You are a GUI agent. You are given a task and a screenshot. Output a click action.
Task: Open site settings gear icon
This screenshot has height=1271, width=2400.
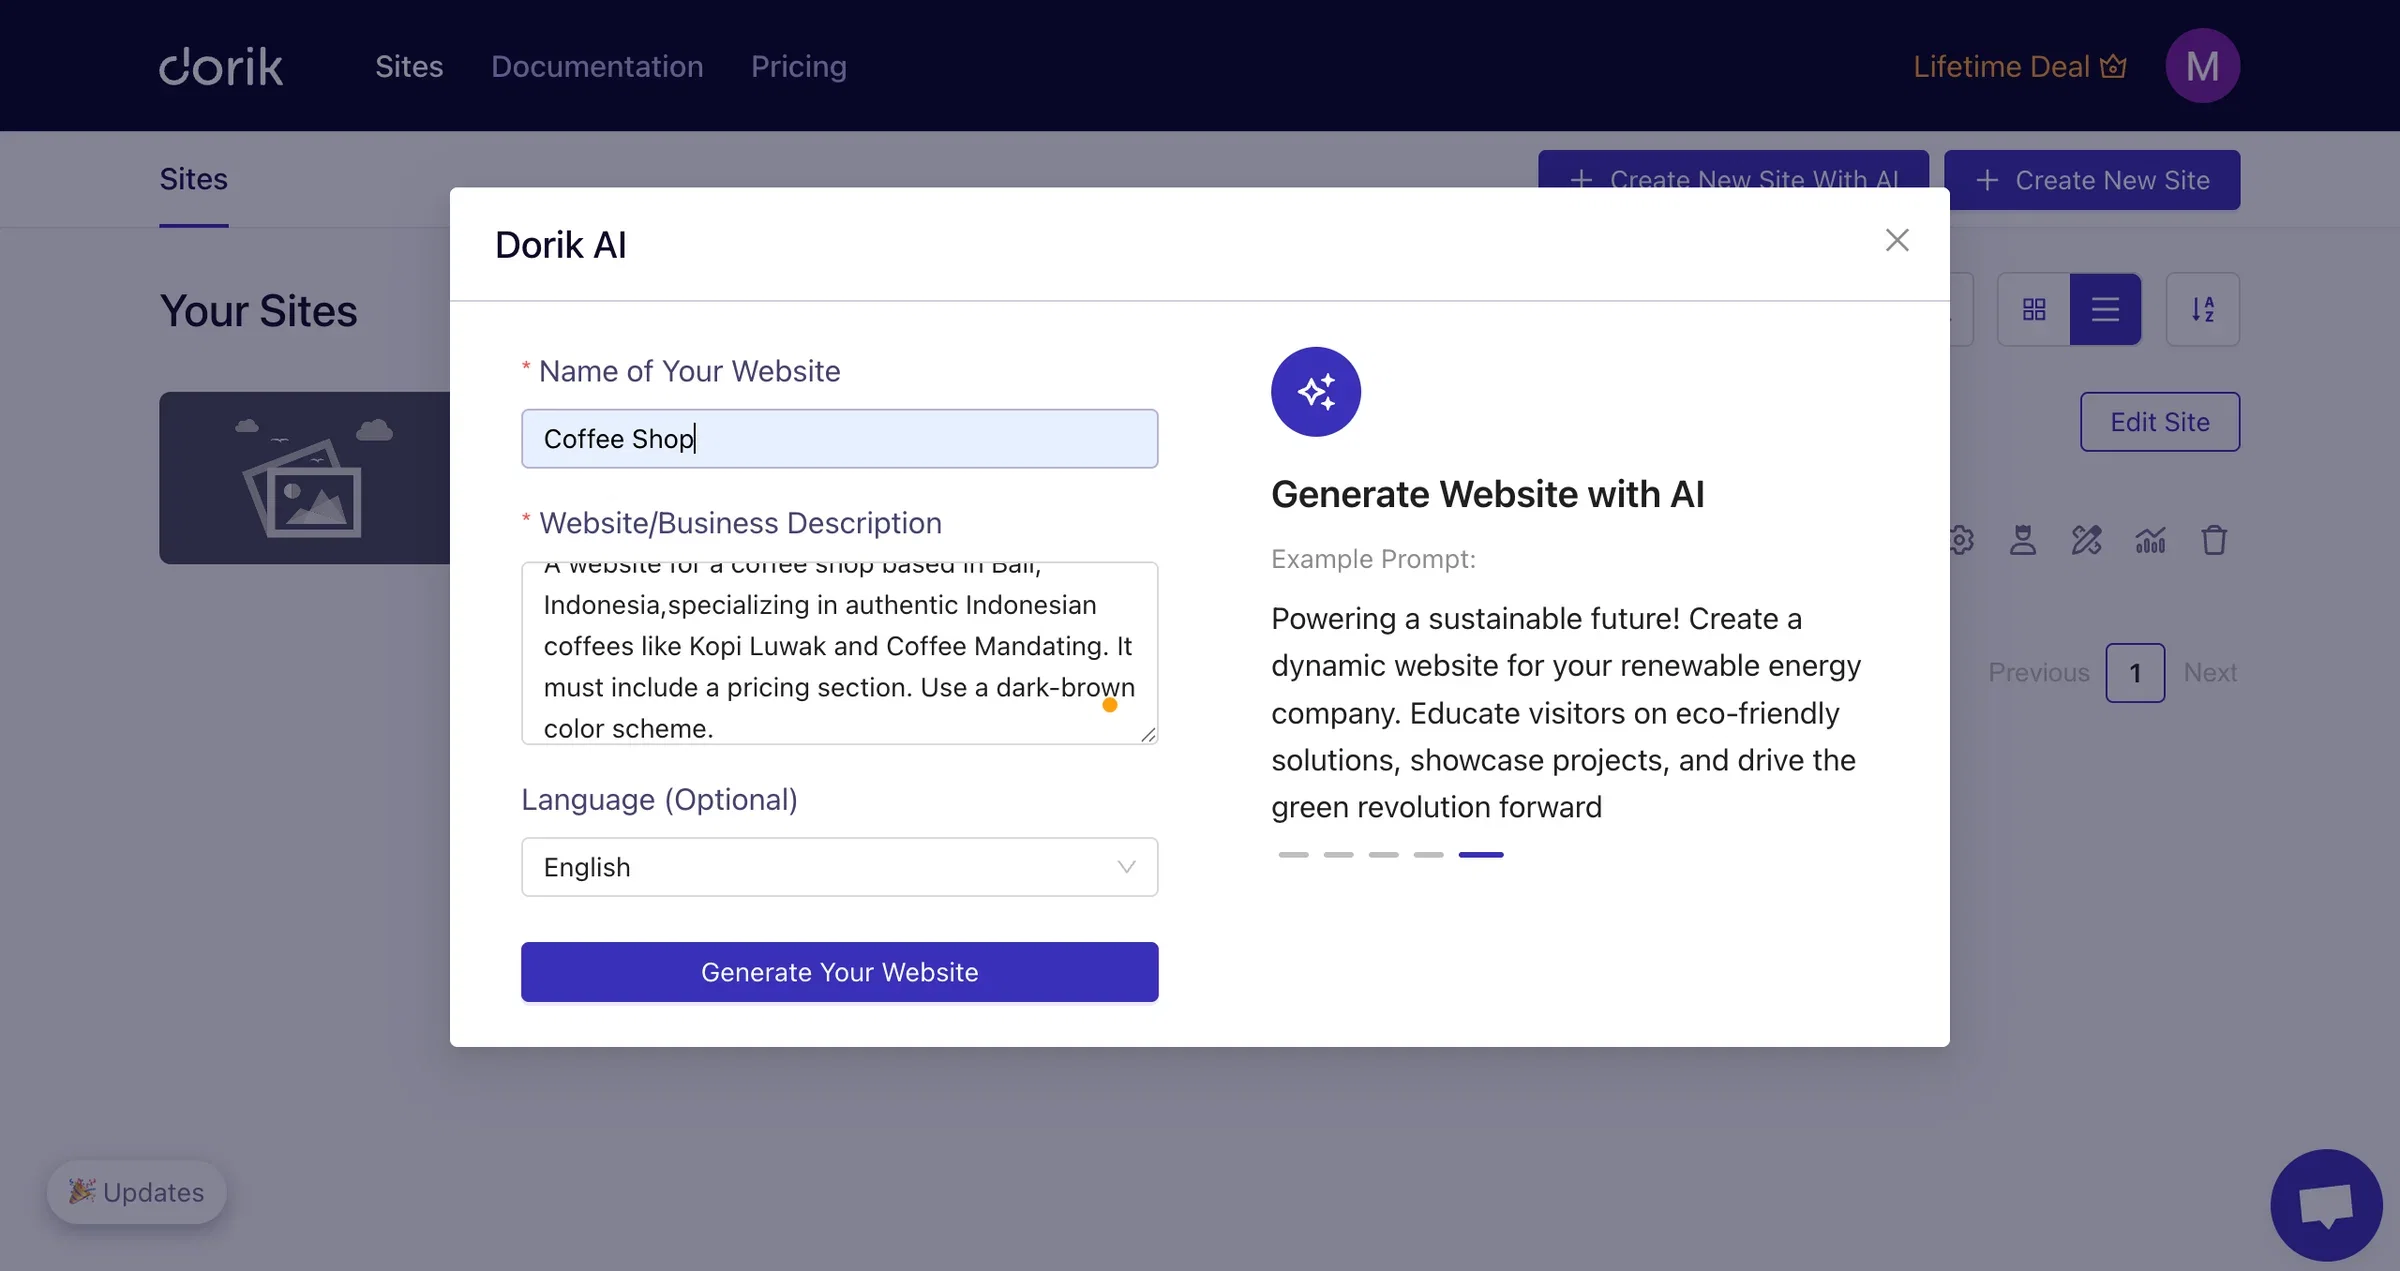(x=1962, y=540)
